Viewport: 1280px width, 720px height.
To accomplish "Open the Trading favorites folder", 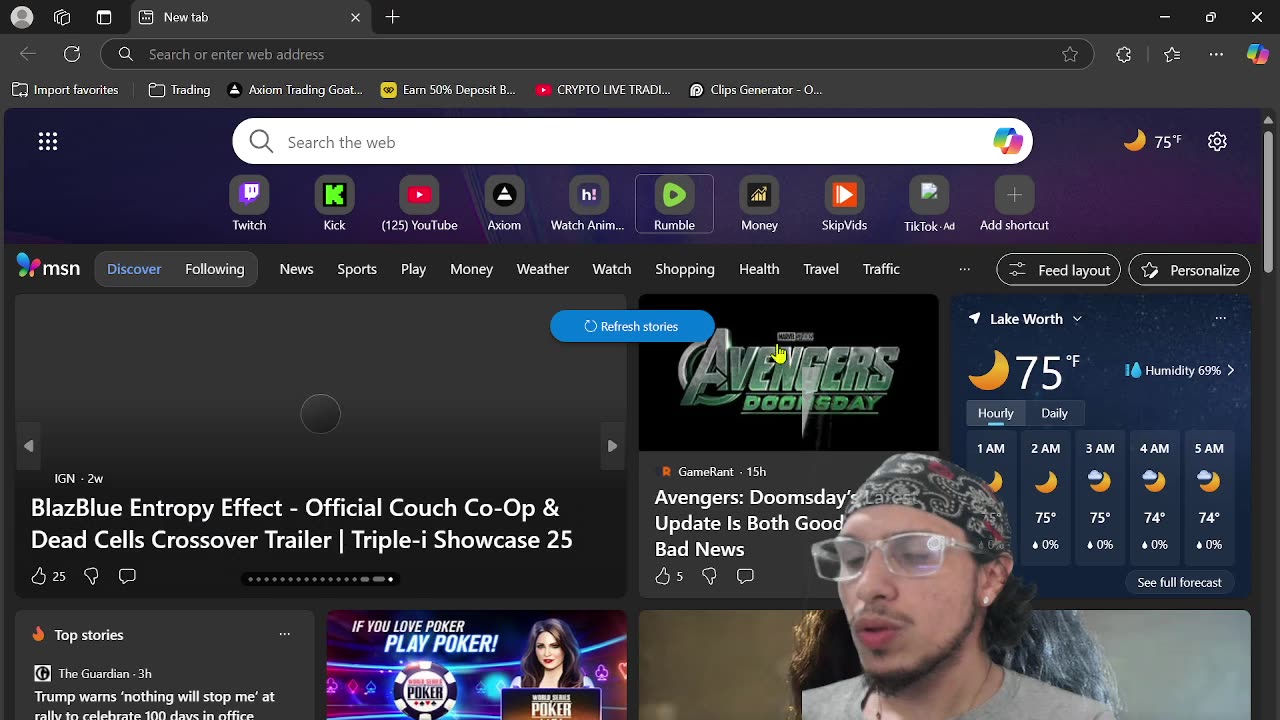I will point(179,90).
